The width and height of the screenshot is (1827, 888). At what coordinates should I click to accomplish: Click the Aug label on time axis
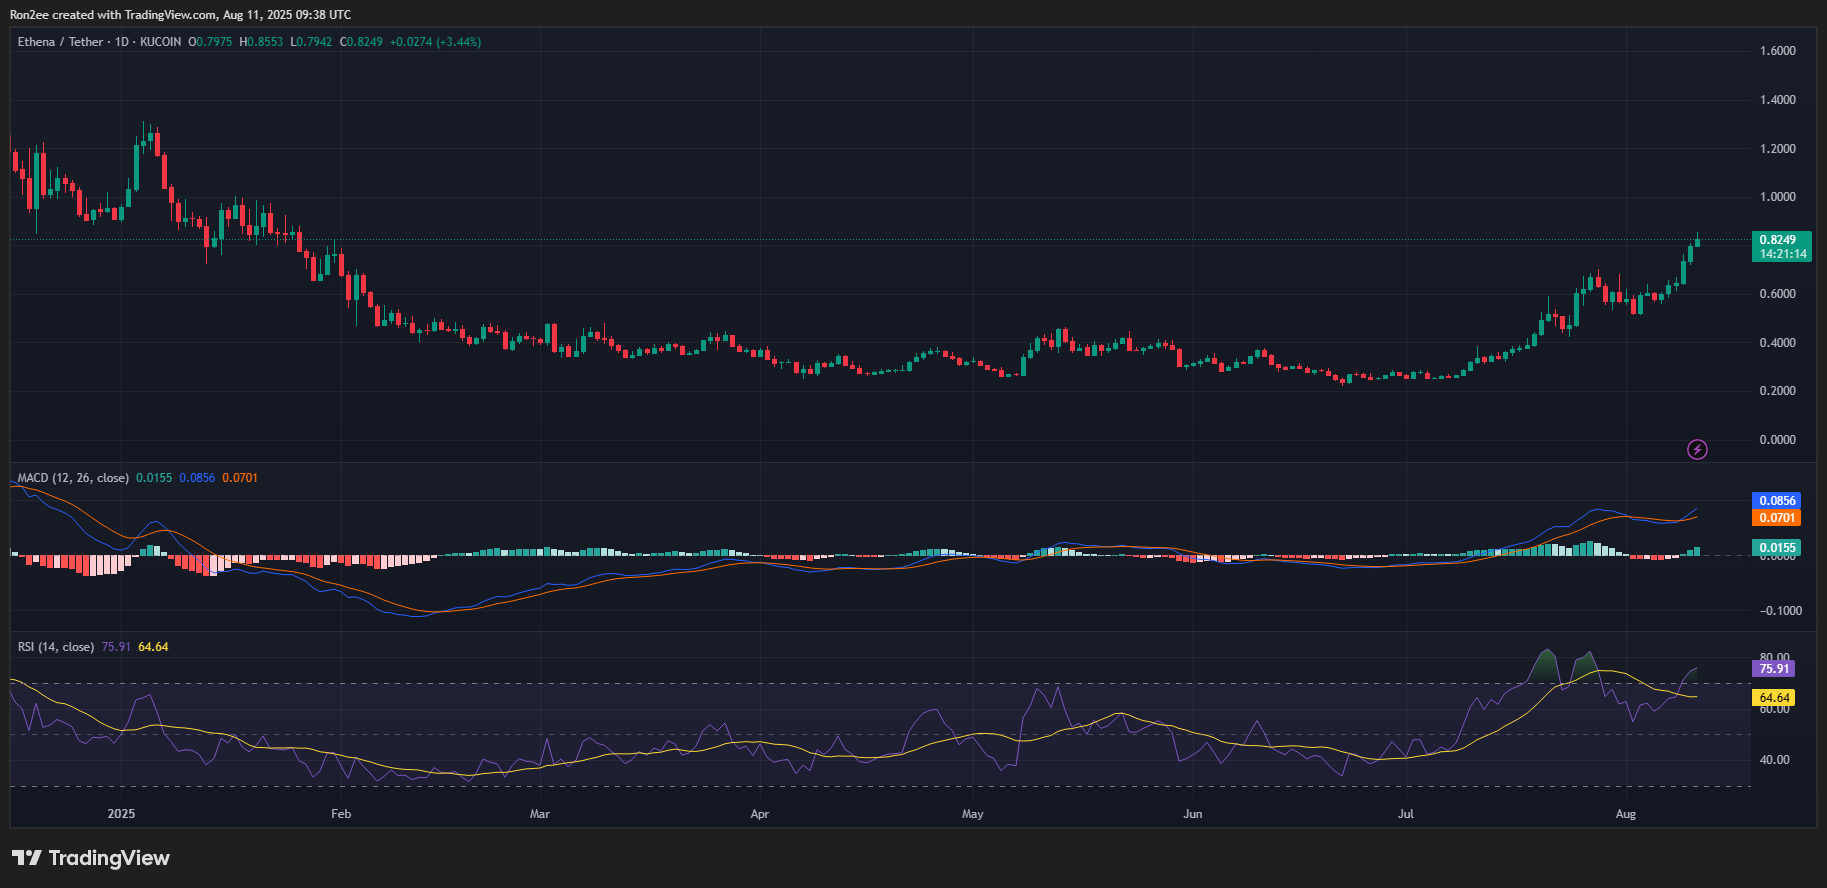point(1625,814)
